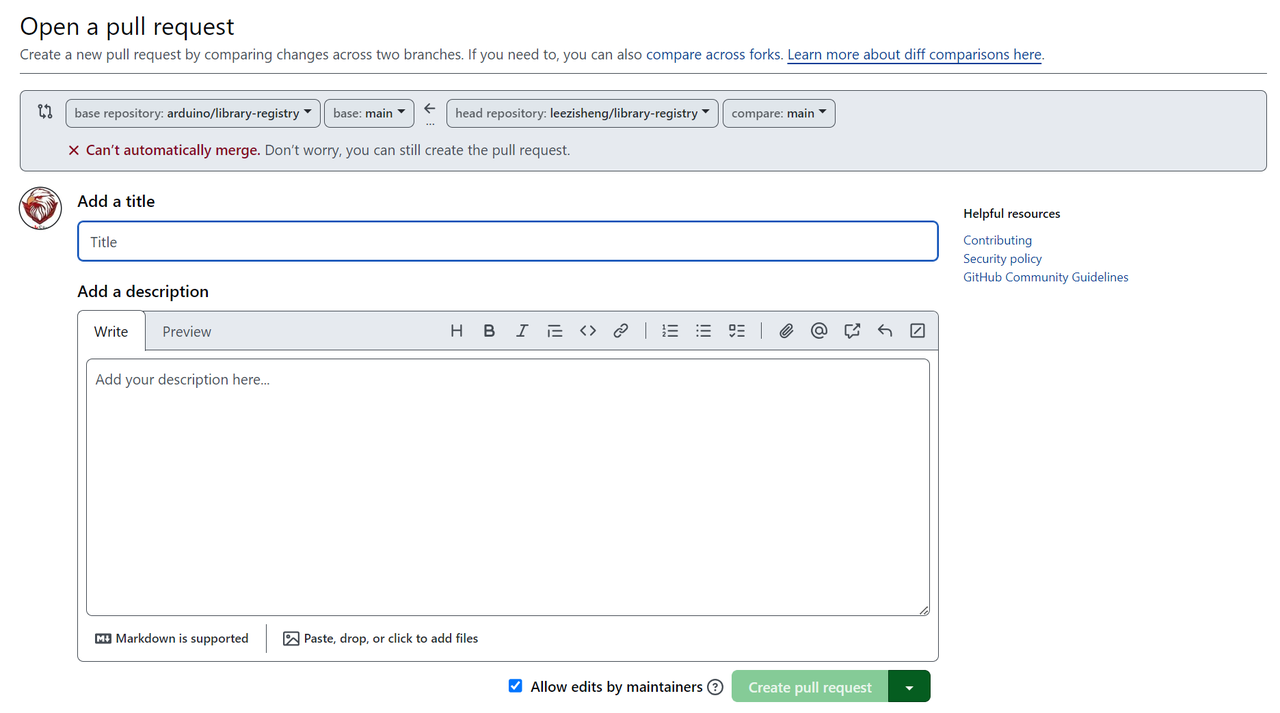Mention a user with @ icon
The height and width of the screenshot is (713, 1280).
(x=819, y=331)
